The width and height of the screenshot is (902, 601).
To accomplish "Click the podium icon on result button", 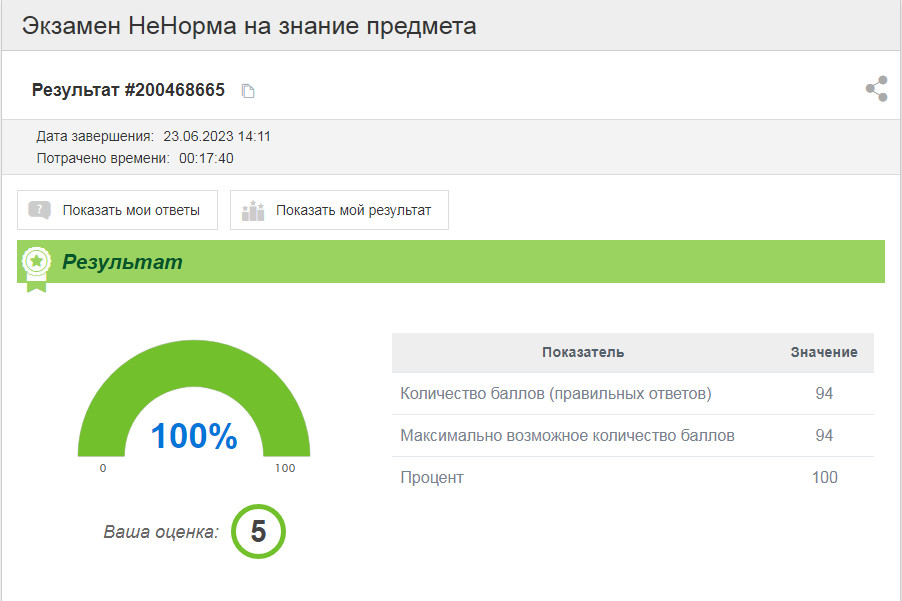I will coord(253,210).
